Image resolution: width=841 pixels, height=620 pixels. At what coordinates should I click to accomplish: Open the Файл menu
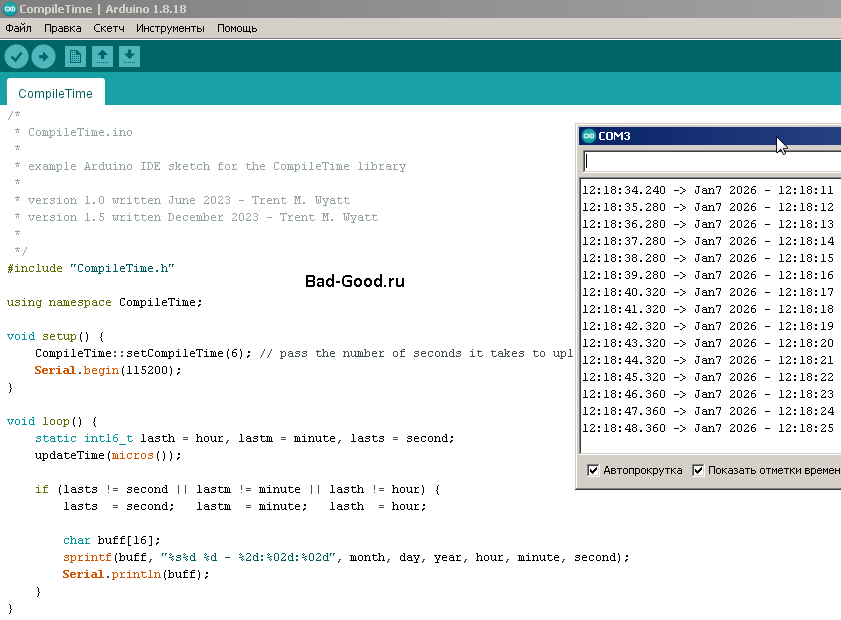[18, 28]
